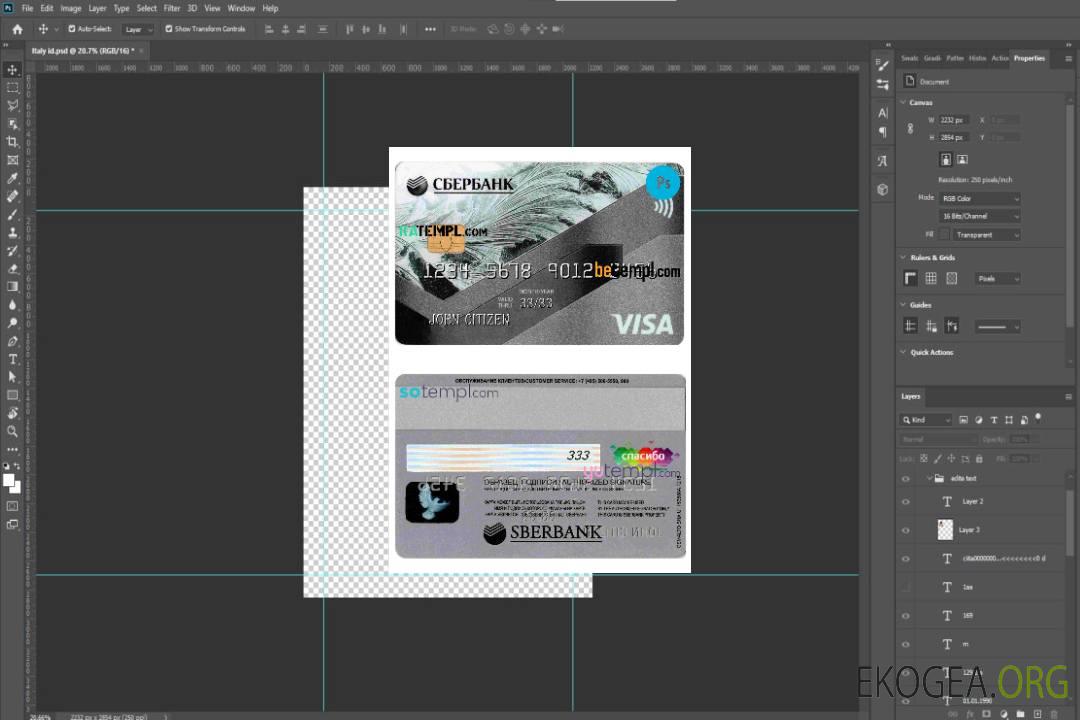The image size is (1080, 720).
Task: Hide the edite text group layer
Action: point(906,478)
